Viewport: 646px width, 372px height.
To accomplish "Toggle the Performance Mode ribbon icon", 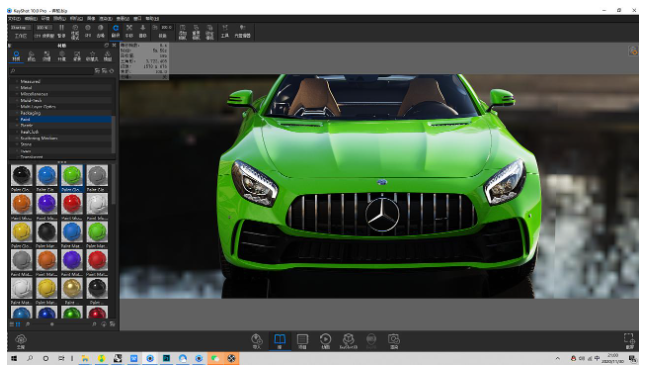I will coord(75,31).
